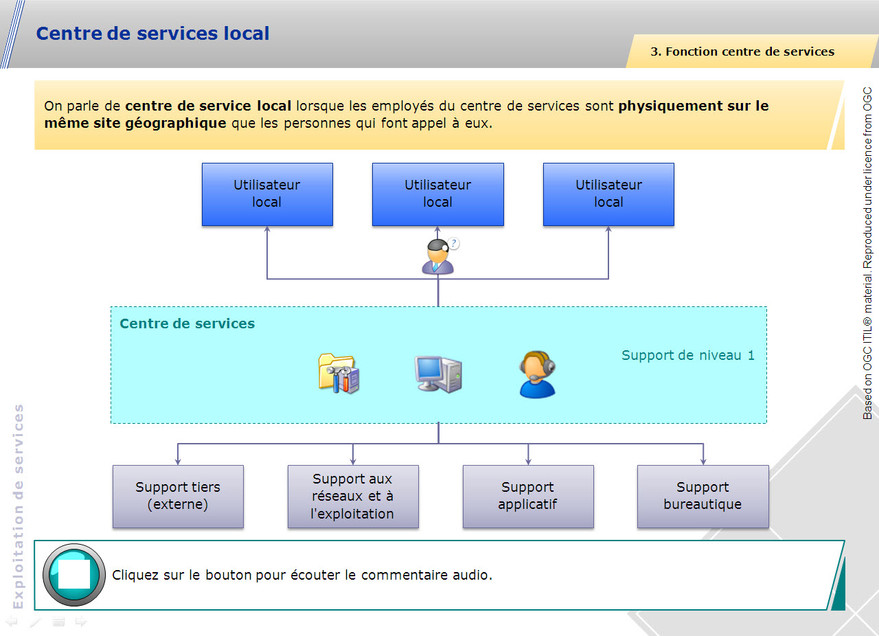The height and width of the screenshot is (636, 879).
Task: Click the headset support agent icon
Action: point(536,374)
